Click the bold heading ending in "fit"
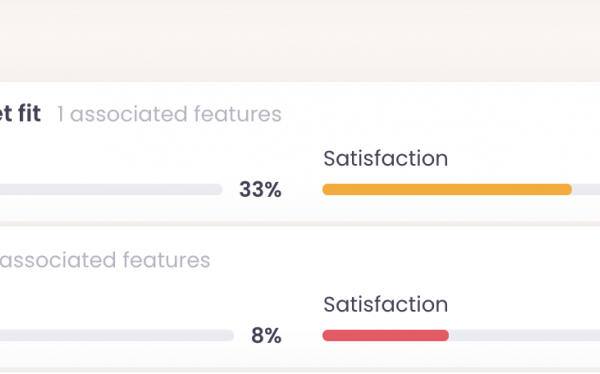Viewport: 600px width, 374px height. (x=20, y=114)
